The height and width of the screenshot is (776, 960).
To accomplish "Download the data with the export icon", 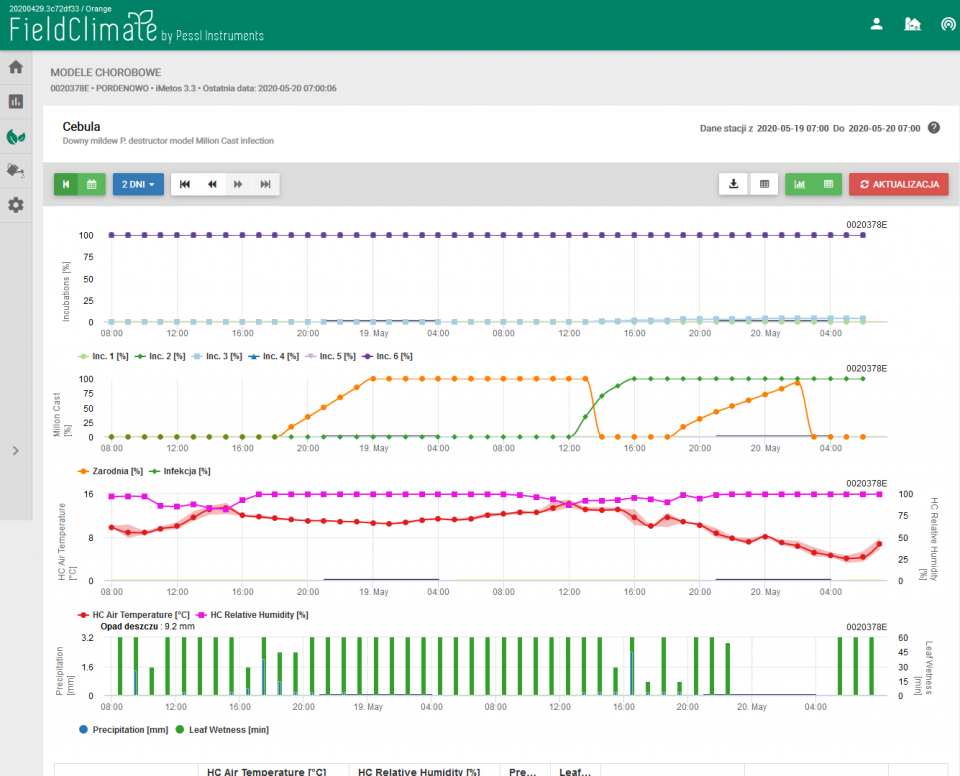I will pos(733,184).
